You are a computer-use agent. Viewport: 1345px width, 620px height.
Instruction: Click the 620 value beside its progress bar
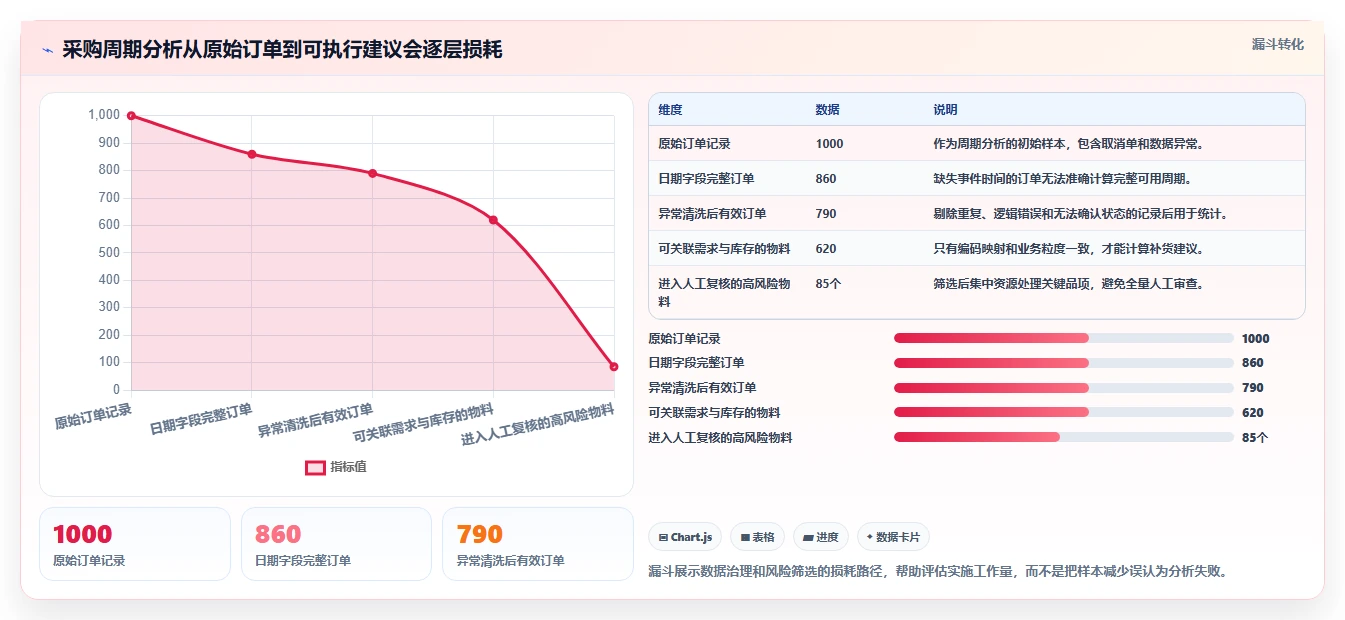click(1252, 413)
